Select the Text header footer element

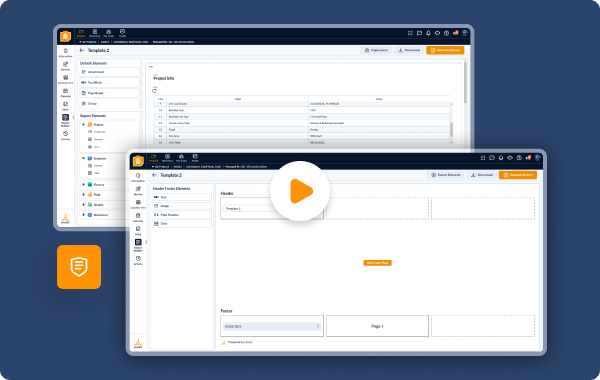(182, 197)
